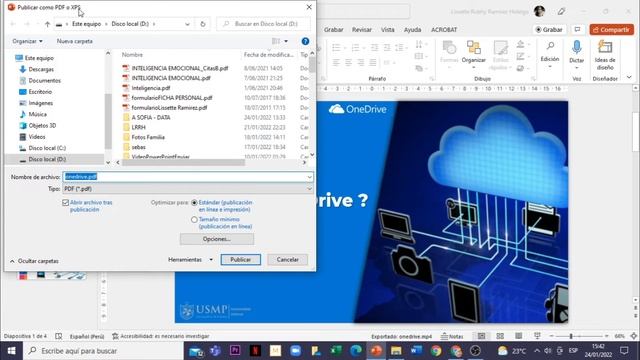The height and width of the screenshot is (360, 640).
Task: Open Edición search group in PowerPoint
Action: tap(550, 53)
